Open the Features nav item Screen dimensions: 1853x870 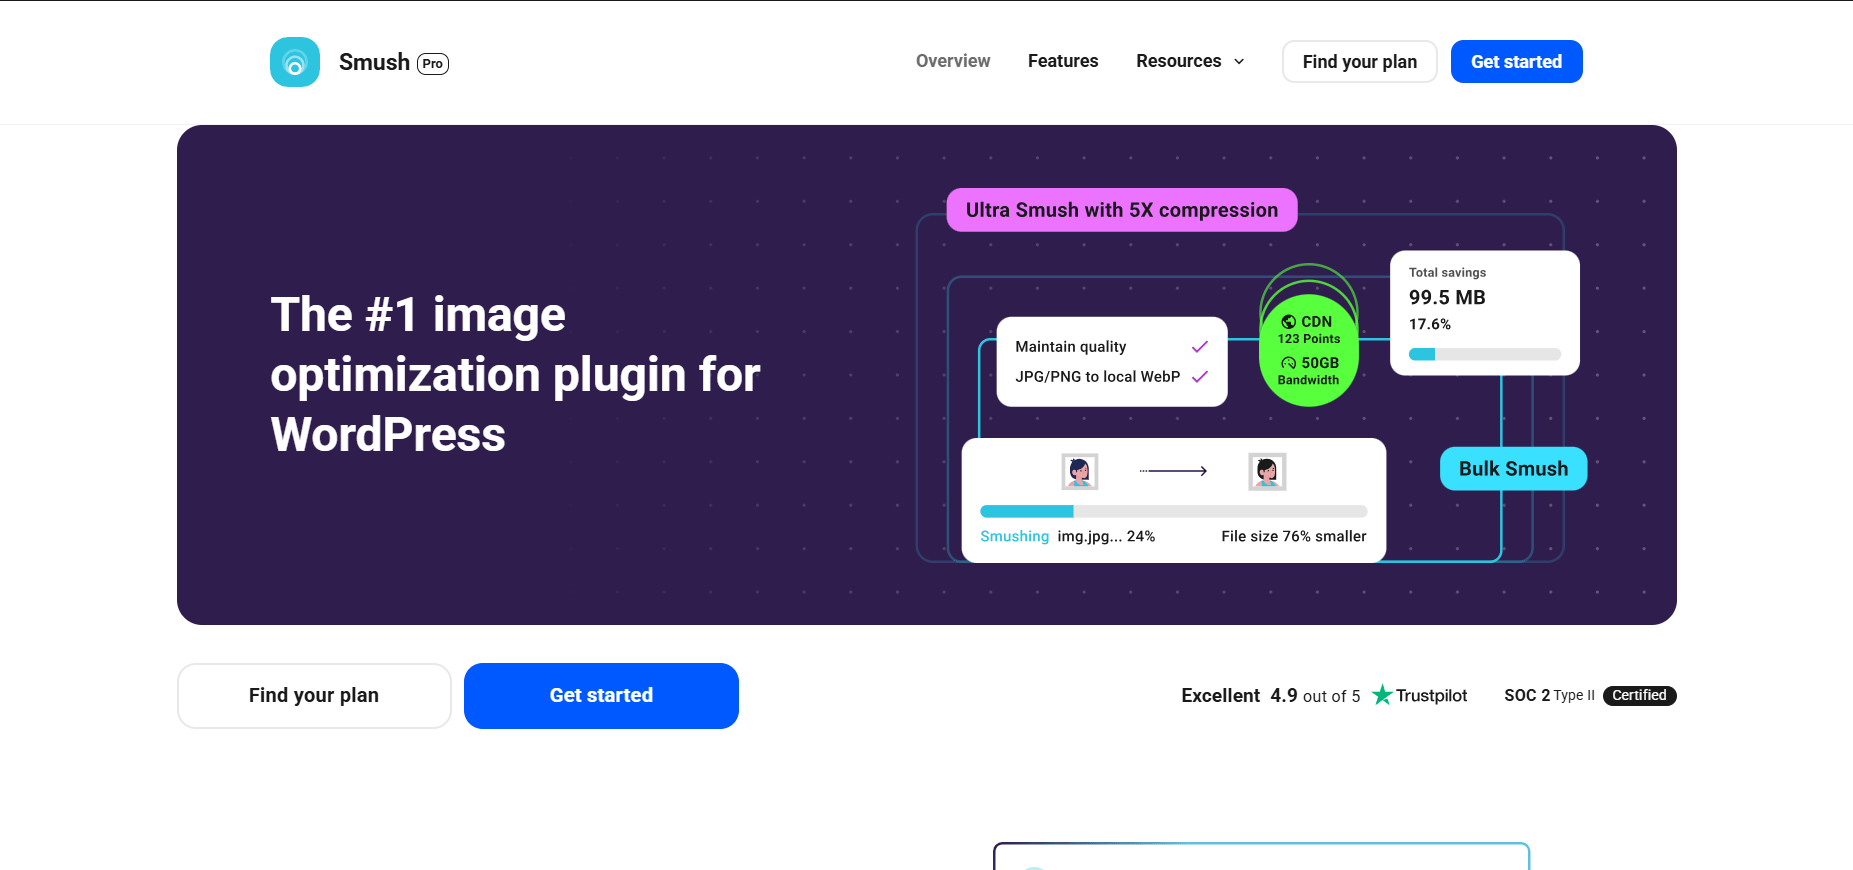1063,61
